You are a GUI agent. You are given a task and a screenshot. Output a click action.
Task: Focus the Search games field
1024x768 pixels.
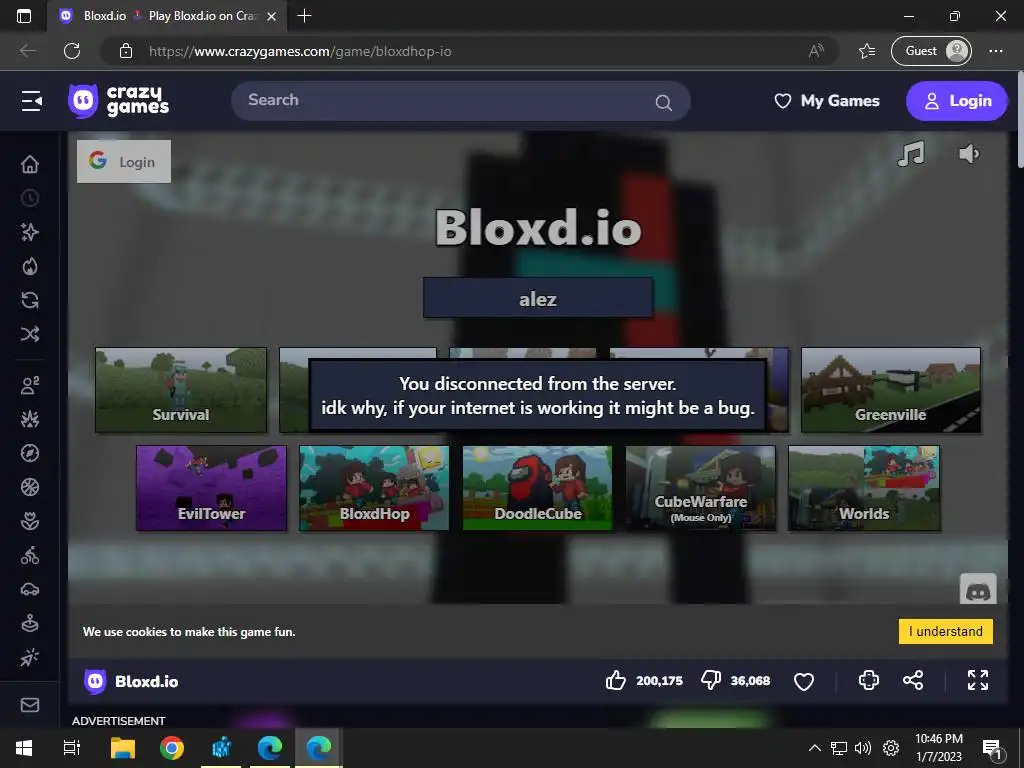coord(460,101)
